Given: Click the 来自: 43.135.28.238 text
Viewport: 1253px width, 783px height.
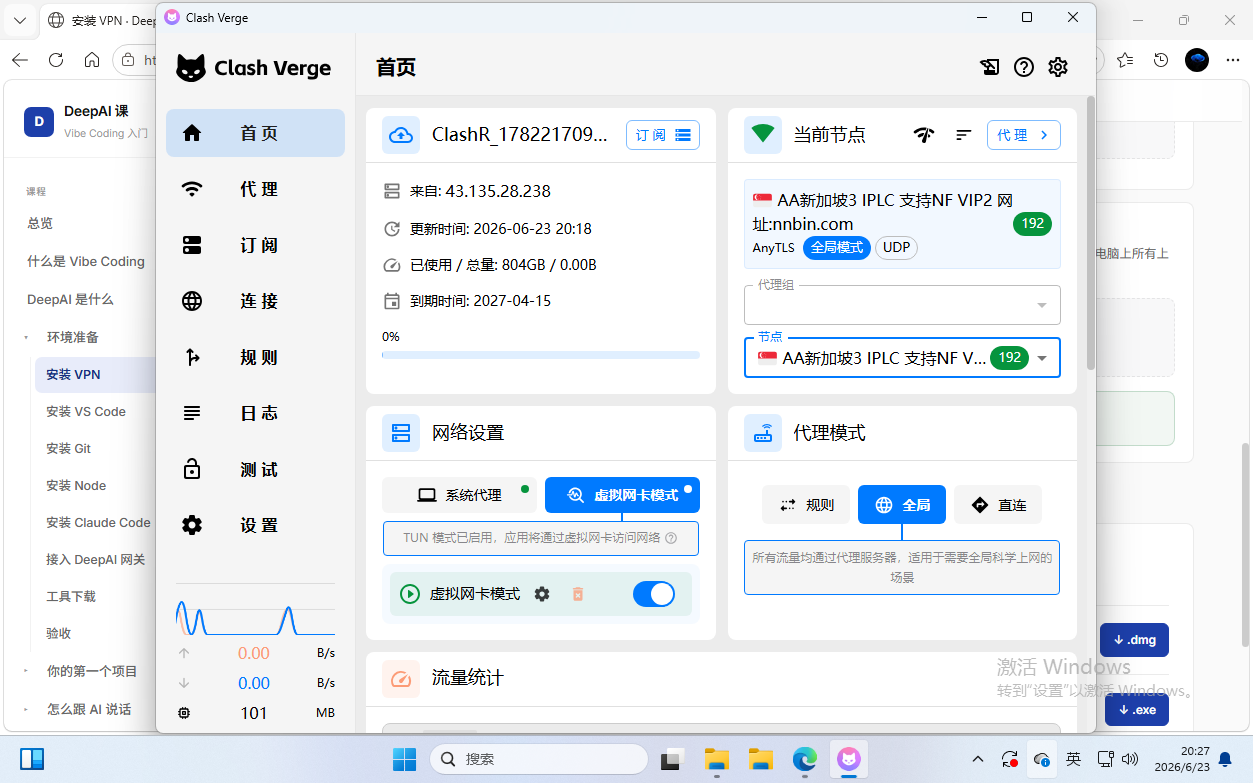Looking at the screenshot, I should [x=480, y=191].
